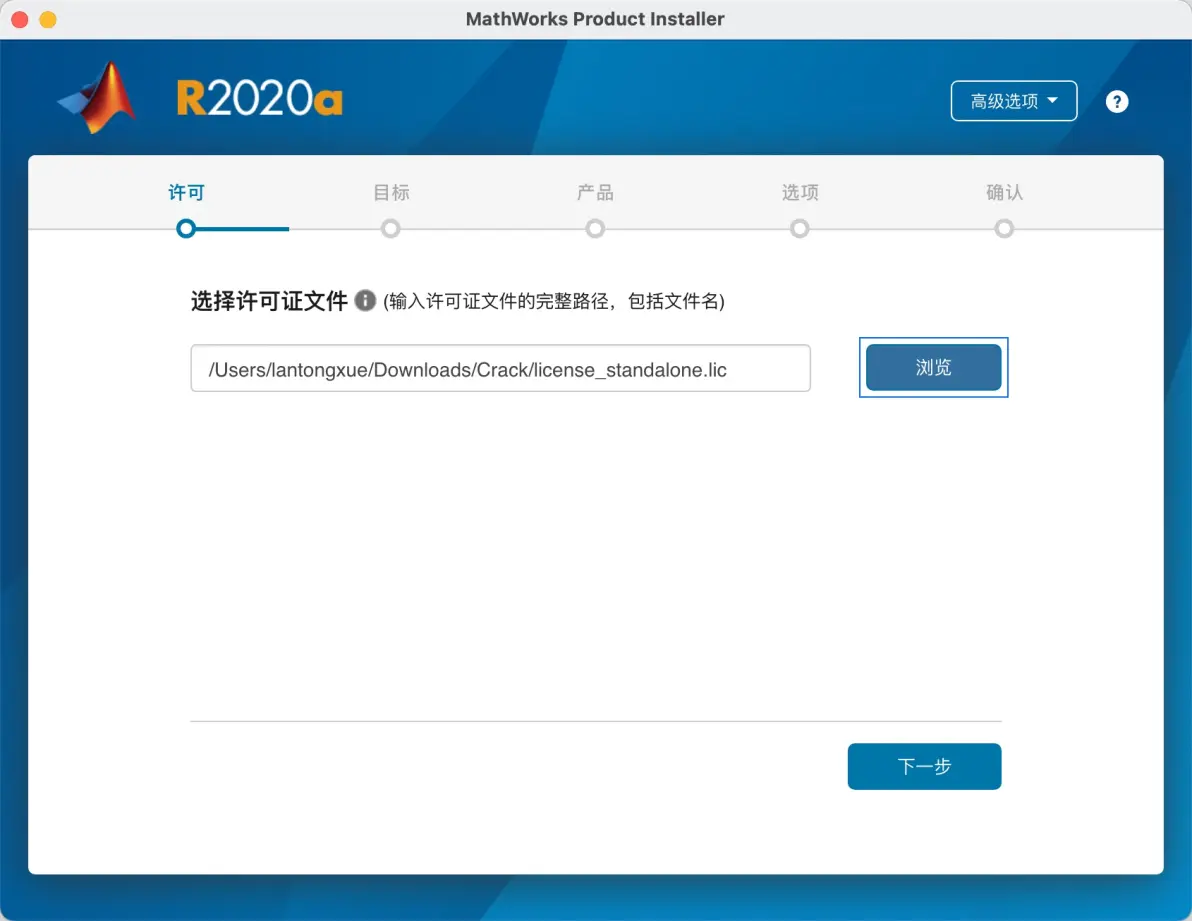Click the progress marker under 选项
1192x921 pixels.
coord(800,229)
